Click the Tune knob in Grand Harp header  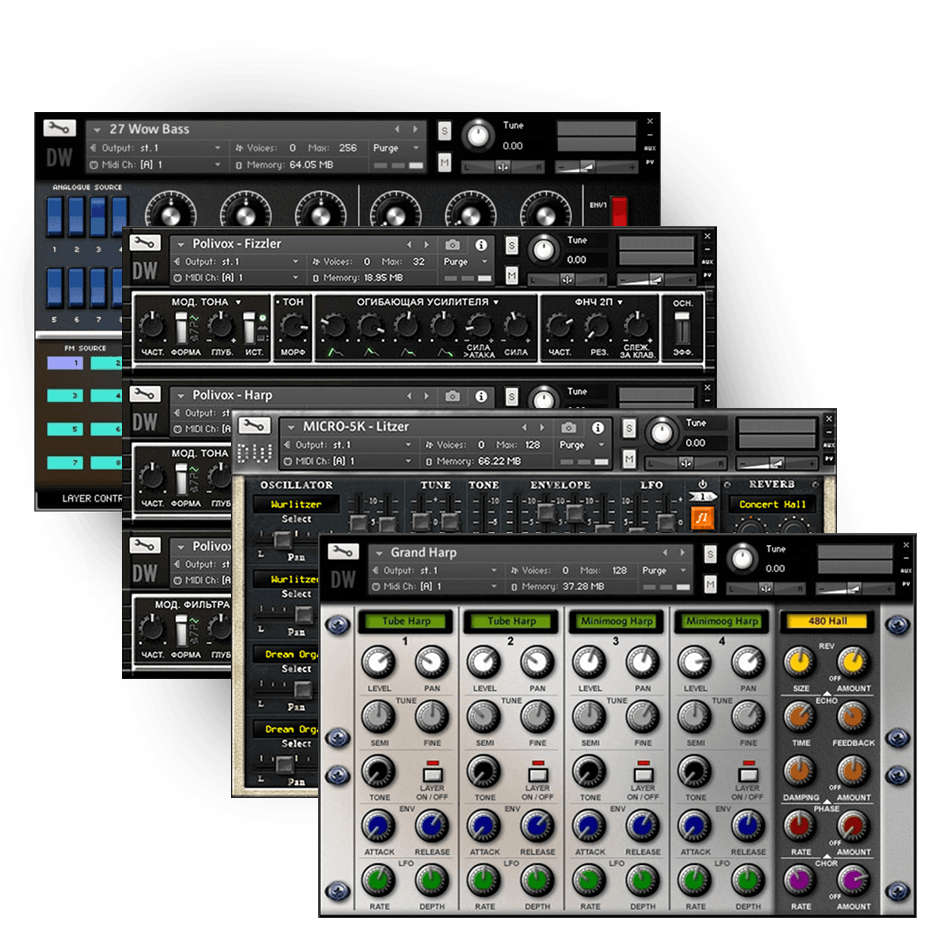point(742,559)
